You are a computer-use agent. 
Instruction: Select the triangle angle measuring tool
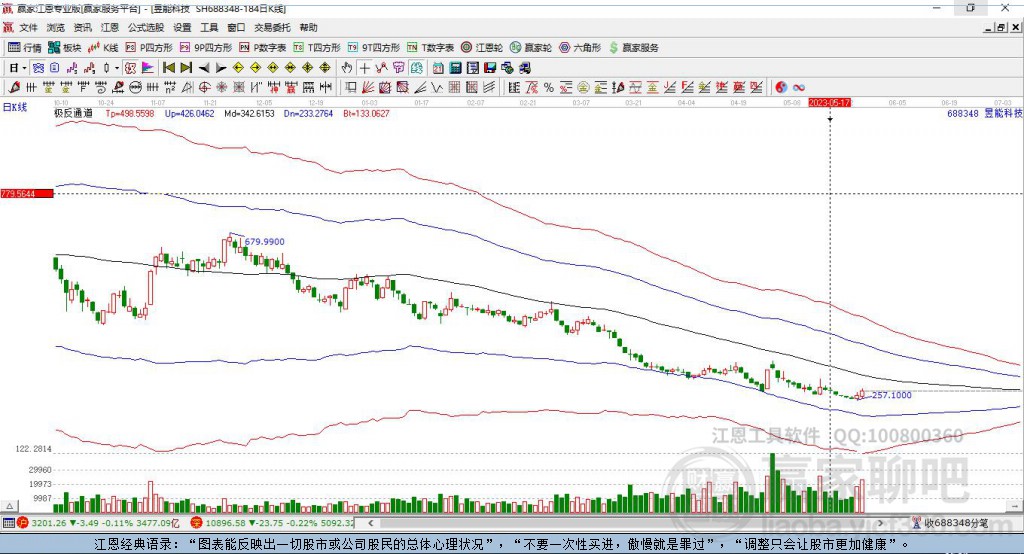(x=187, y=87)
